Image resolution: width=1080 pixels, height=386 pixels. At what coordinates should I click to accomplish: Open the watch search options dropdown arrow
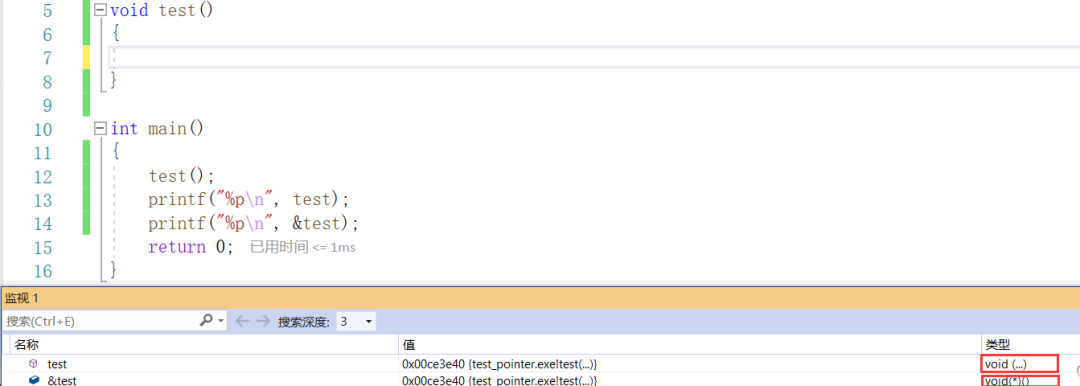coord(221,321)
